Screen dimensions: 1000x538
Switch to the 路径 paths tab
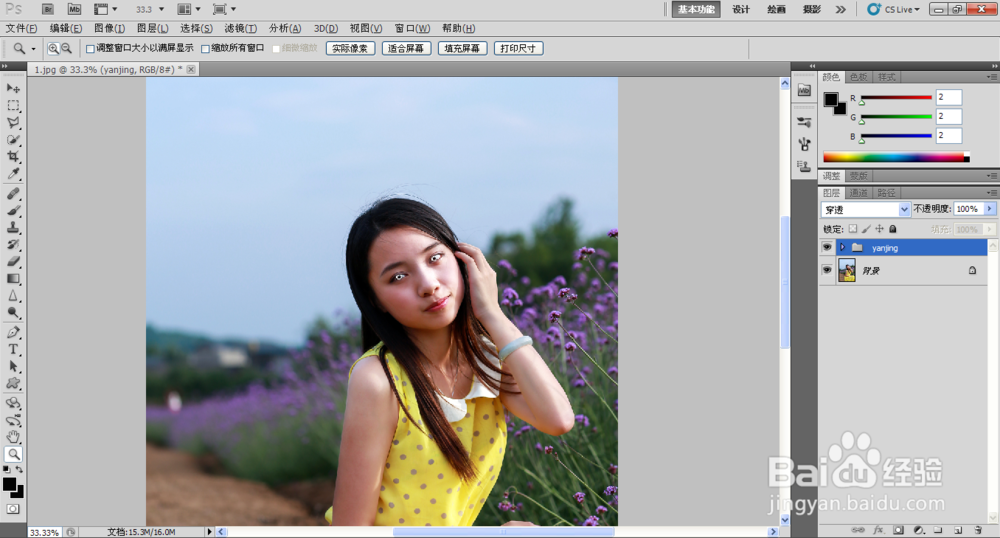click(886, 193)
